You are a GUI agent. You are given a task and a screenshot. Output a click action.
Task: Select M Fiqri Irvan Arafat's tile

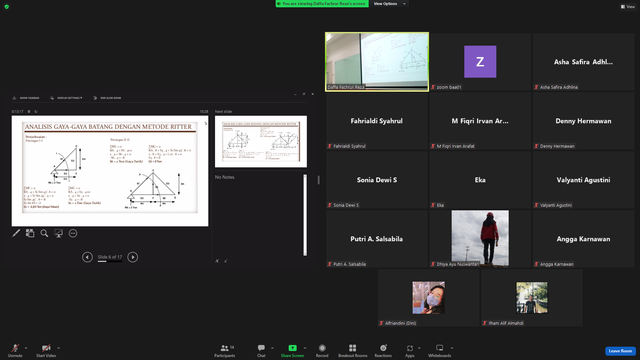[x=480, y=121]
